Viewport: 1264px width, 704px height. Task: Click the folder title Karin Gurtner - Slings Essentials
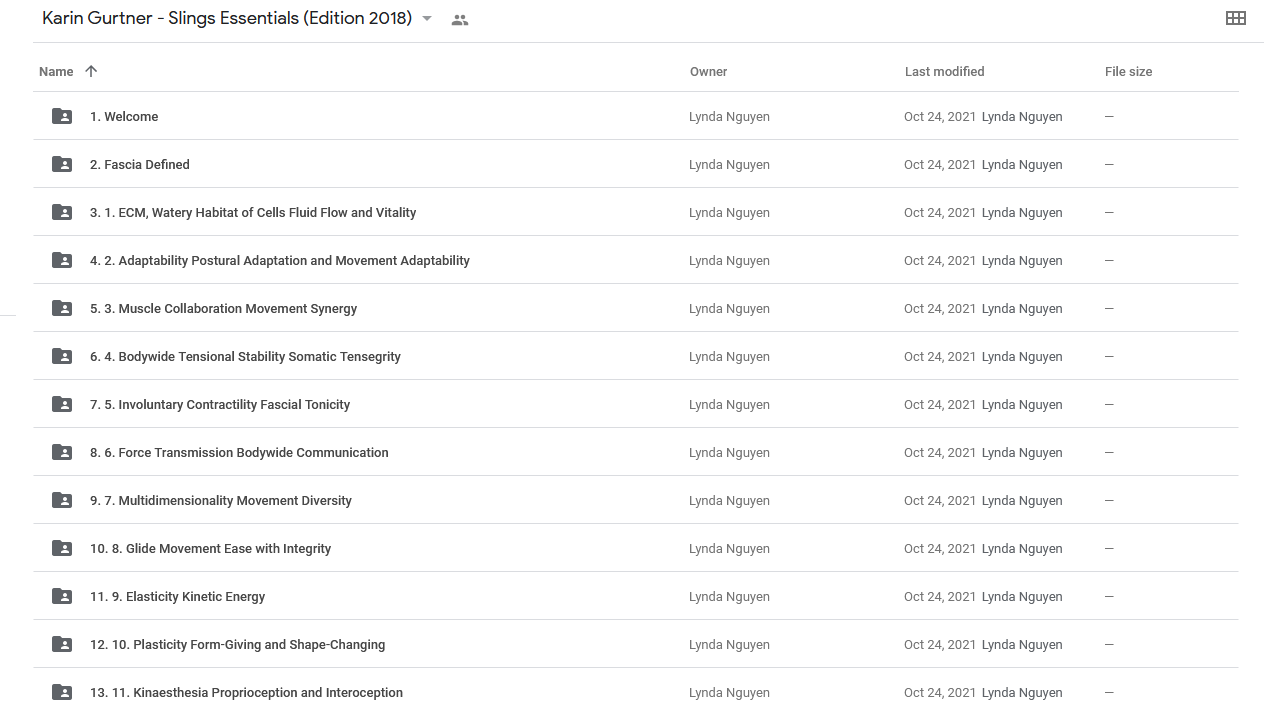tap(227, 19)
